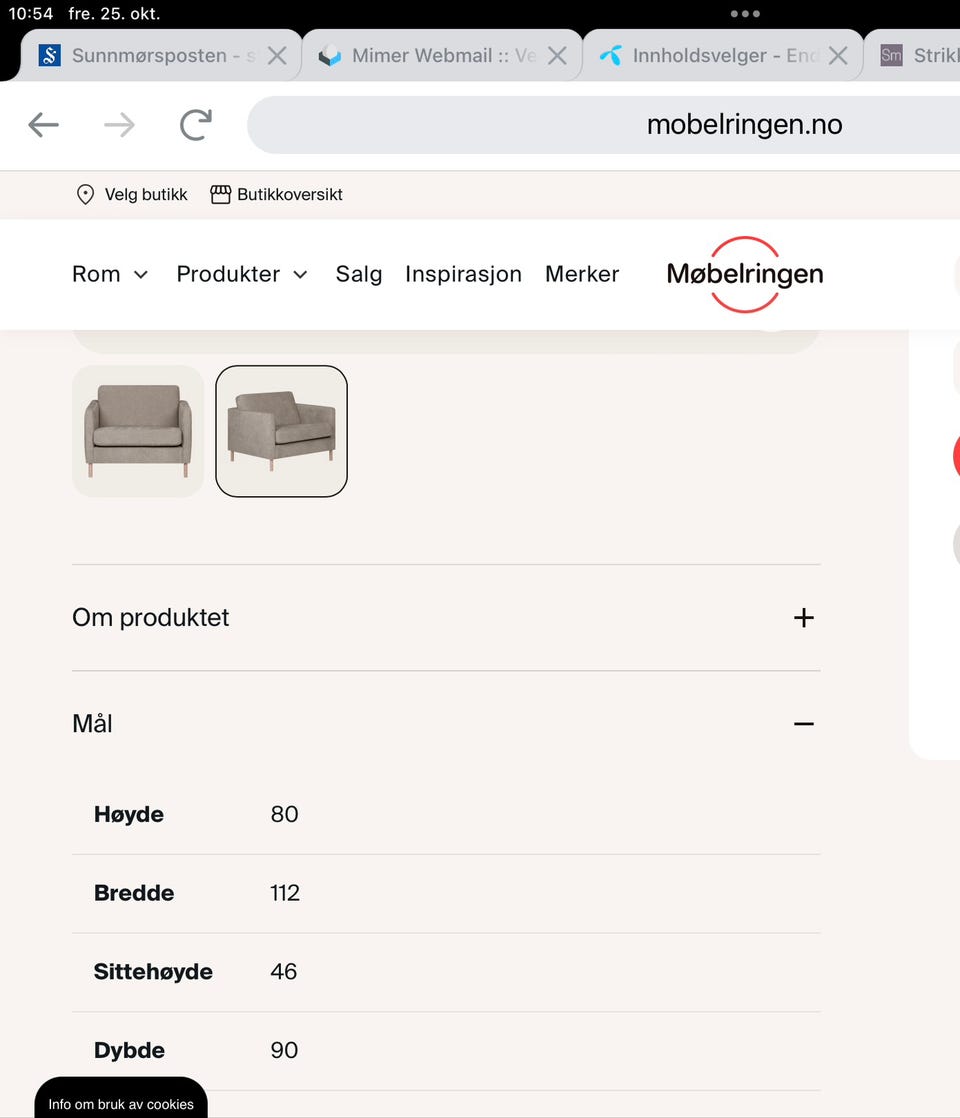Switch to the Sunnmørsposten tab
960x1118 pixels.
(x=160, y=56)
